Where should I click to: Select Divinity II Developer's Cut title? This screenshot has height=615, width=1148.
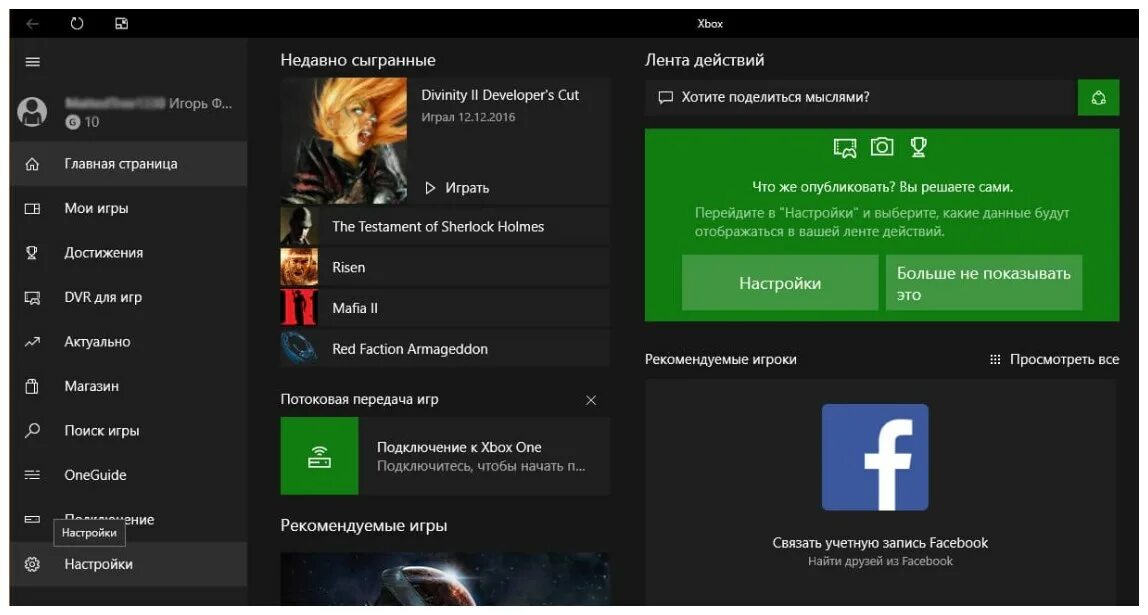click(x=500, y=95)
